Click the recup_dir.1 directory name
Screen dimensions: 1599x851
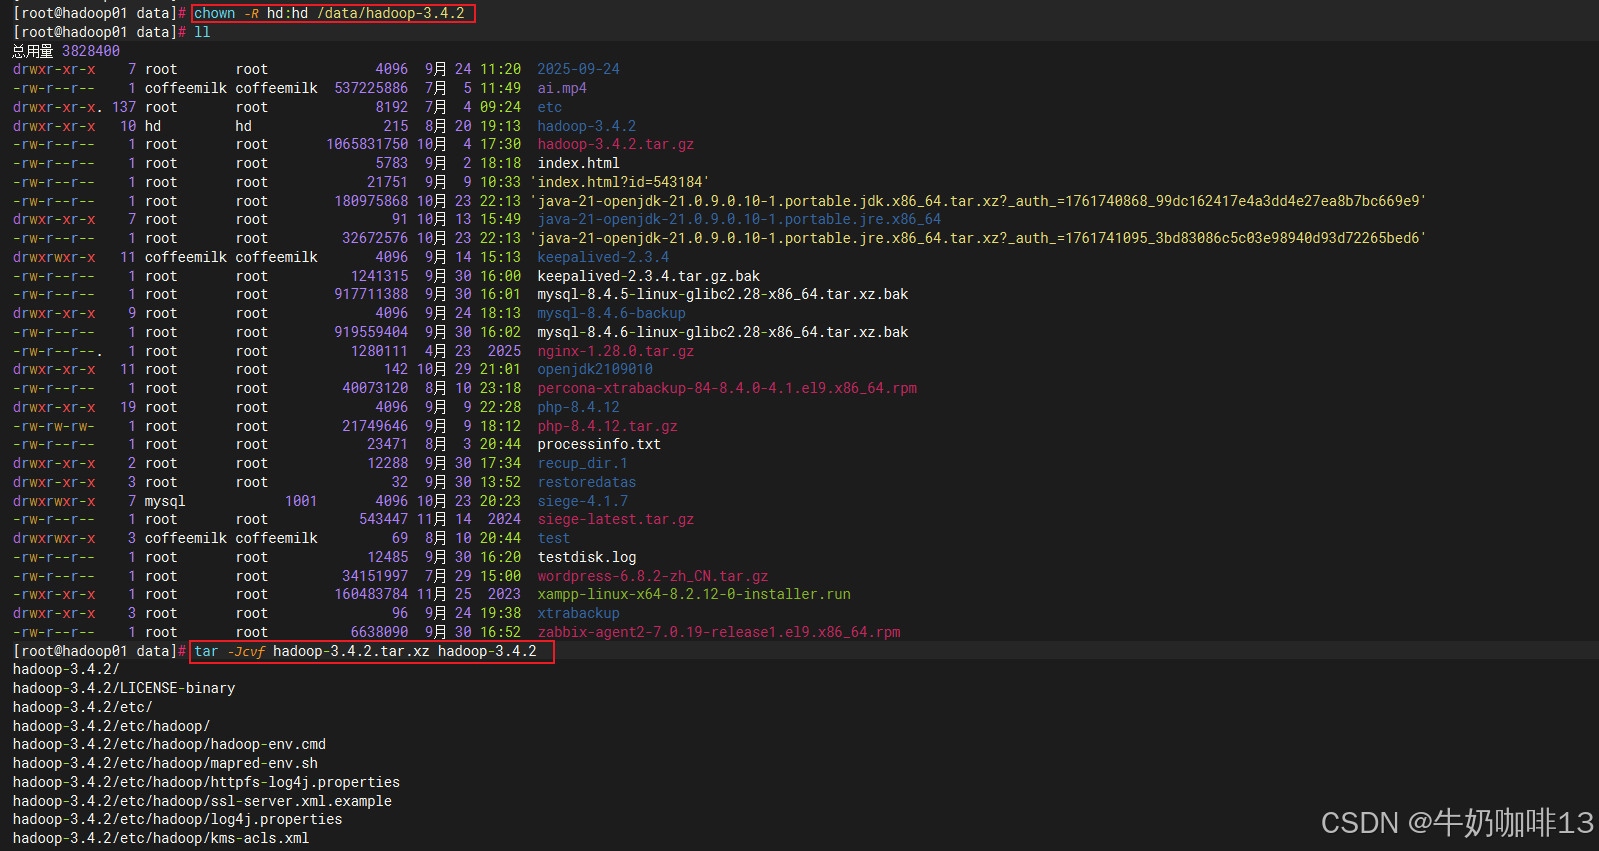pyautogui.click(x=583, y=463)
